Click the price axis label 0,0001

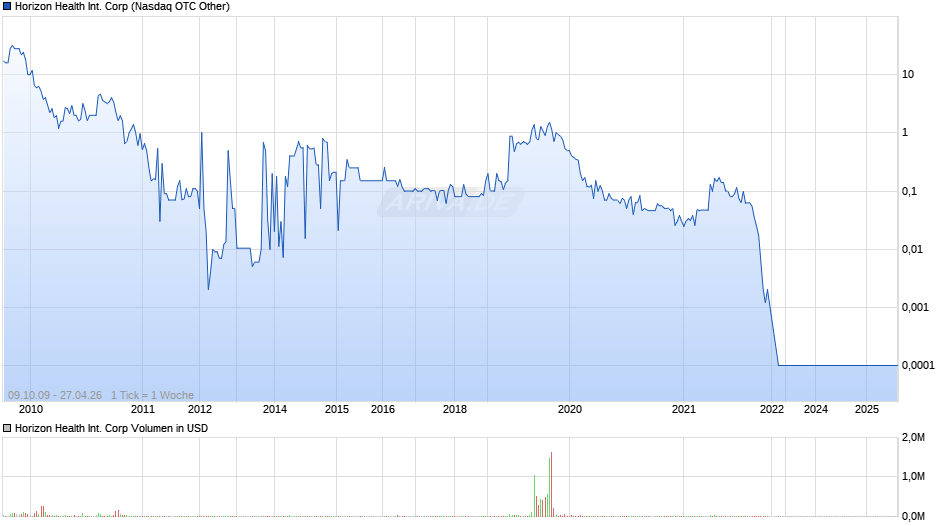pyautogui.click(x=918, y=365)
